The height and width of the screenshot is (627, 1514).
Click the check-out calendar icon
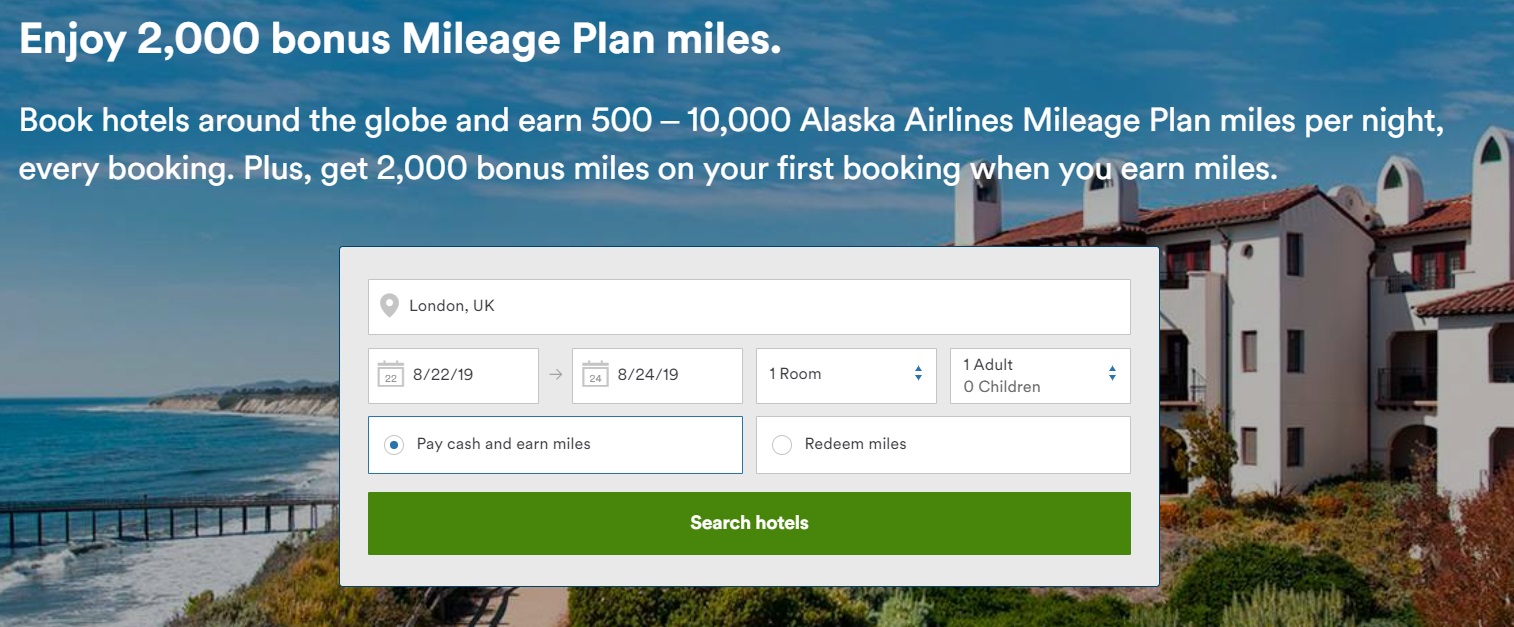(595, 374)
